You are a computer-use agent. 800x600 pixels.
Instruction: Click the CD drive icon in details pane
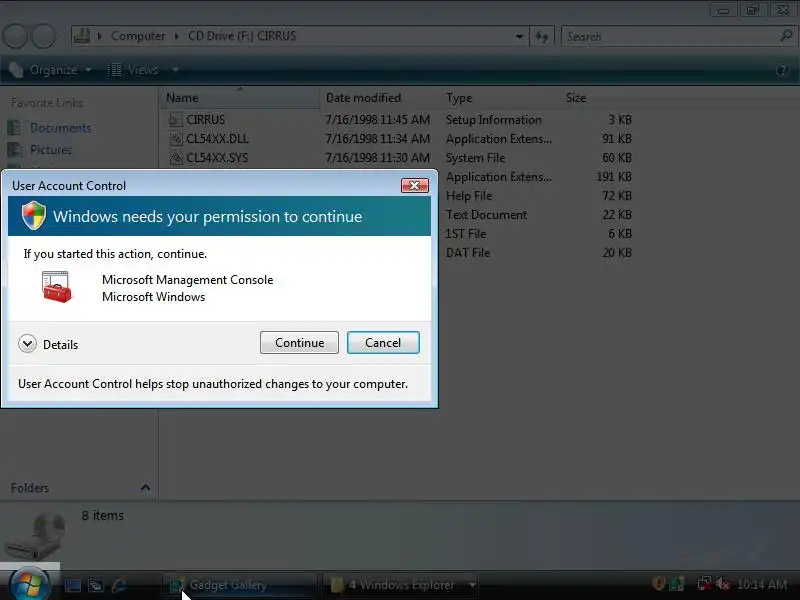(37, 535)
